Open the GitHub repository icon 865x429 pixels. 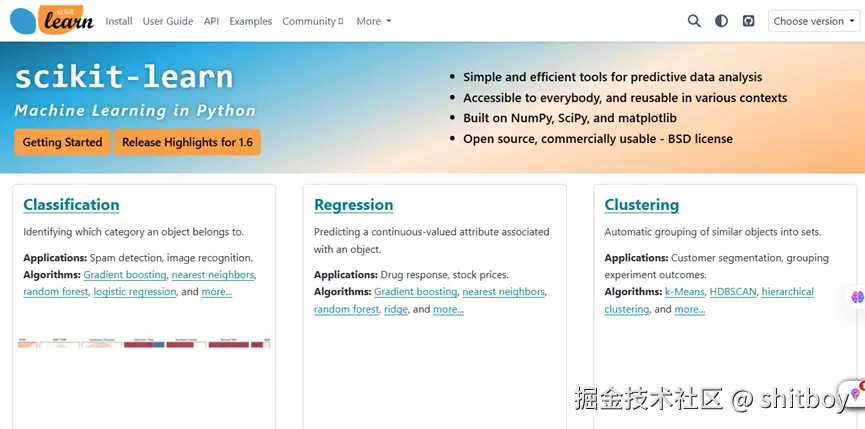click(x=748, y=21)
